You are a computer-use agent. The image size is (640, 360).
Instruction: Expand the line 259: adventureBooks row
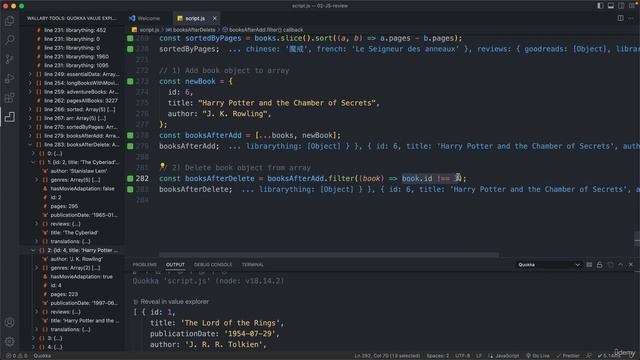point(30,92)
